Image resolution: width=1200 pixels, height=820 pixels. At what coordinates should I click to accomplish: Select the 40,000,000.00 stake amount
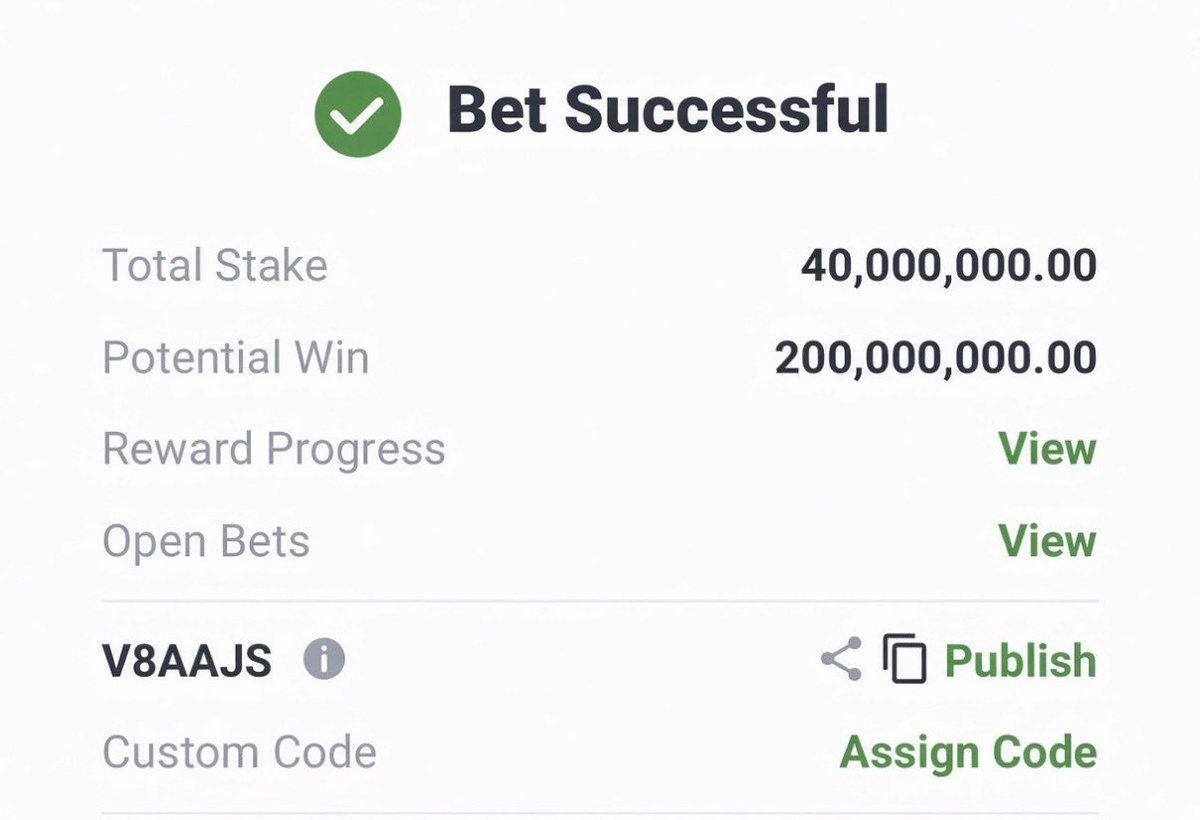pos(948,266)
